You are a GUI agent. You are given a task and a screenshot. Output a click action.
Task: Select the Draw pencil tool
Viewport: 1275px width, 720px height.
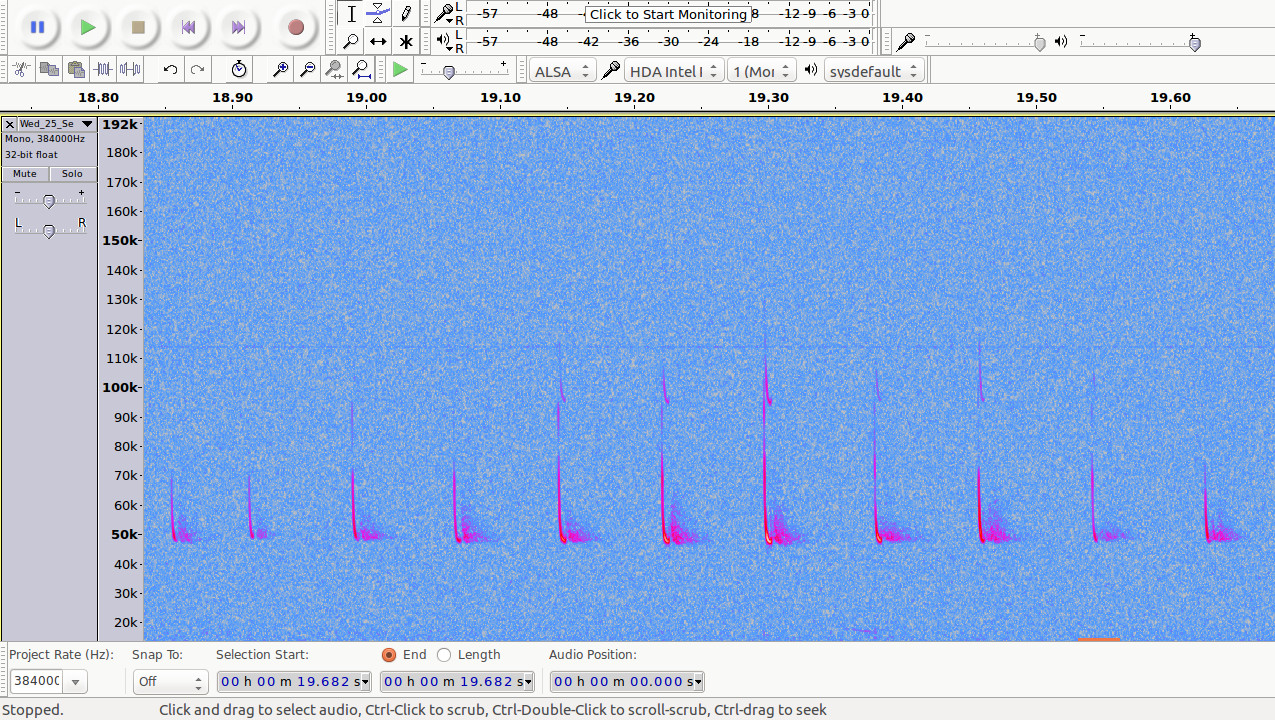(405, 14)
